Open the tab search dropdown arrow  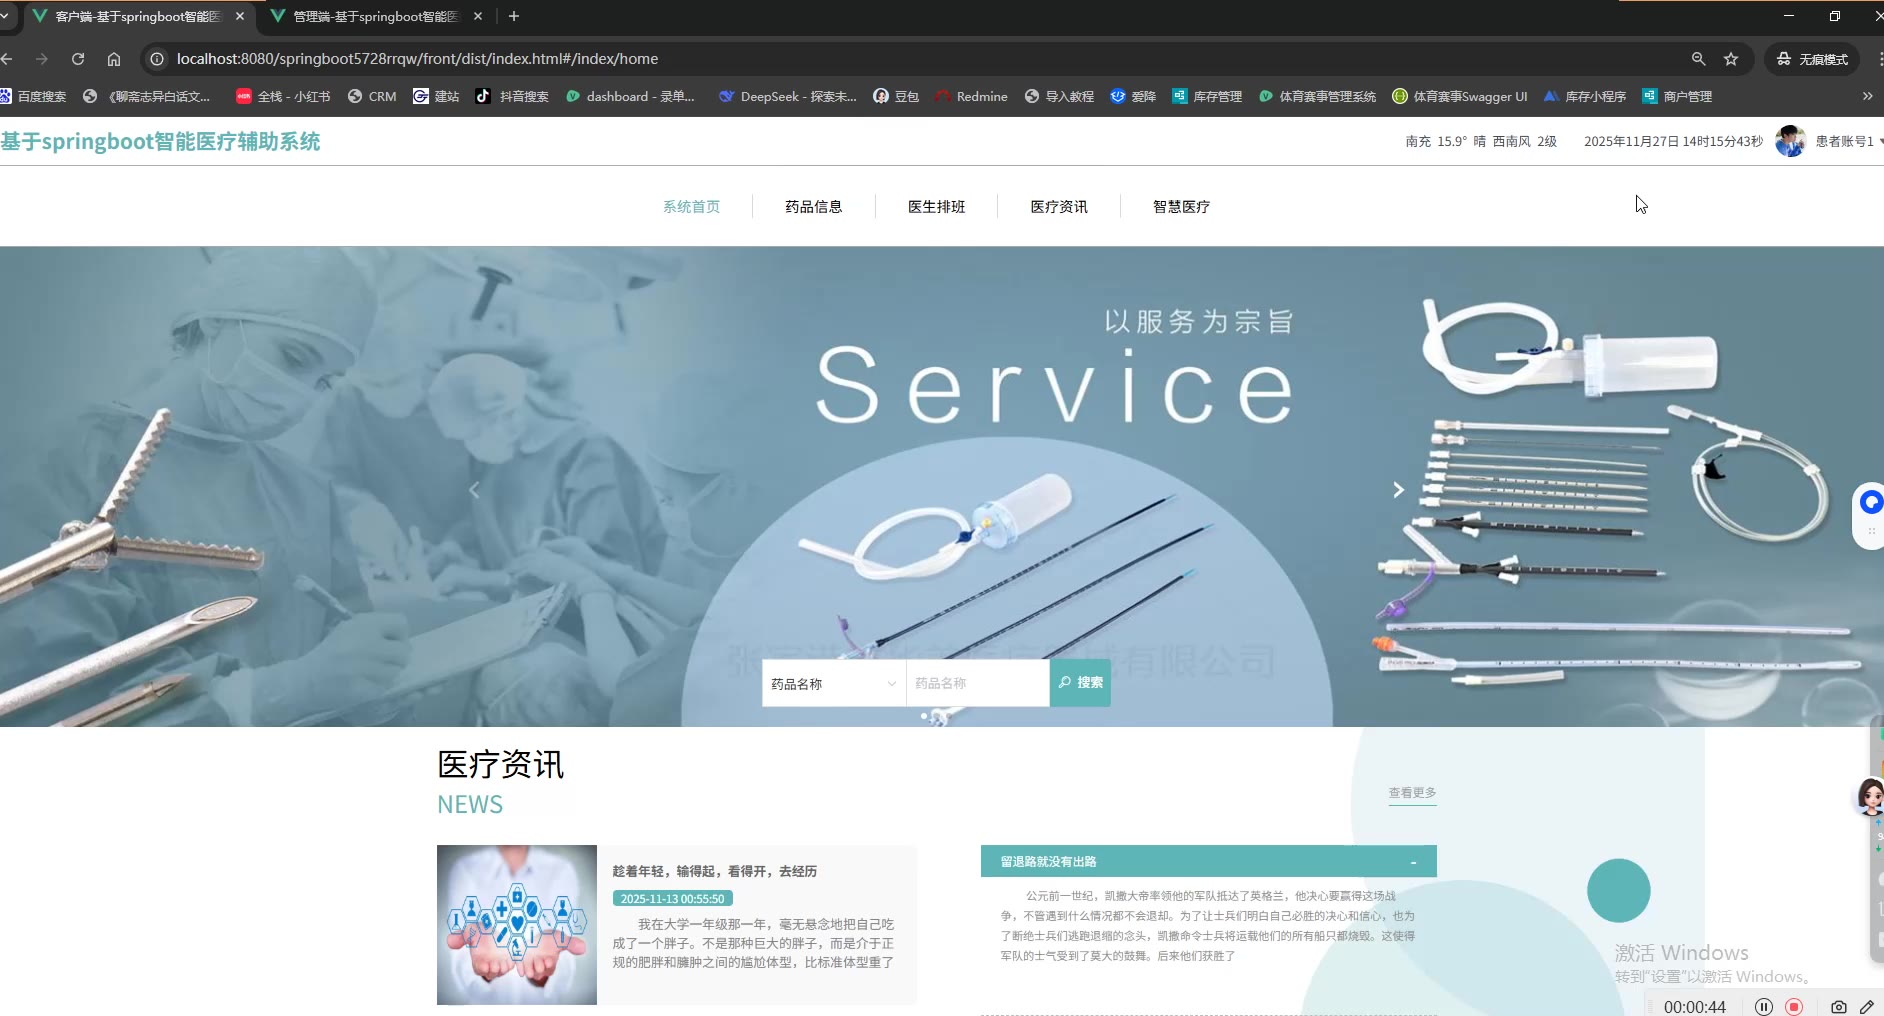click(x=5, y=16)
